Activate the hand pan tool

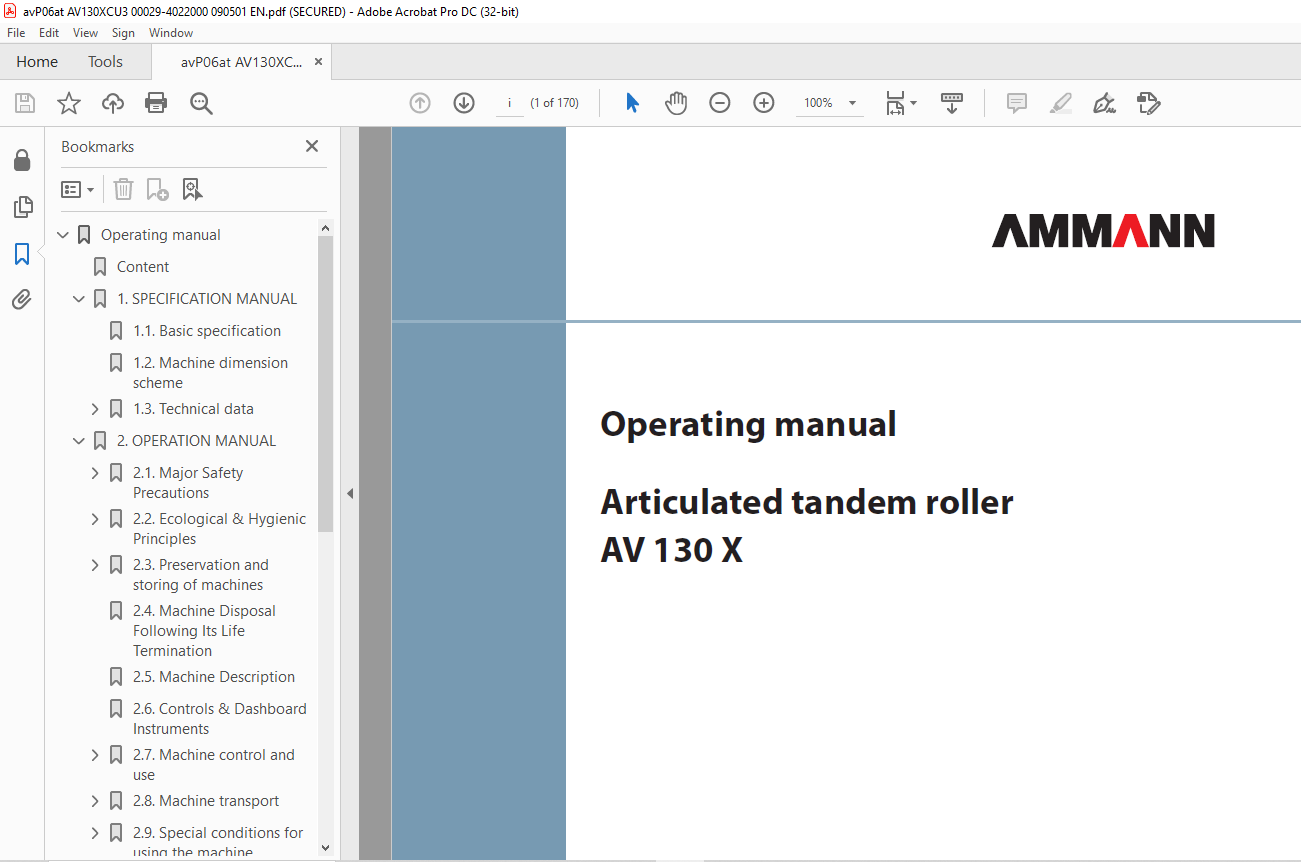[x=676, y=103]
